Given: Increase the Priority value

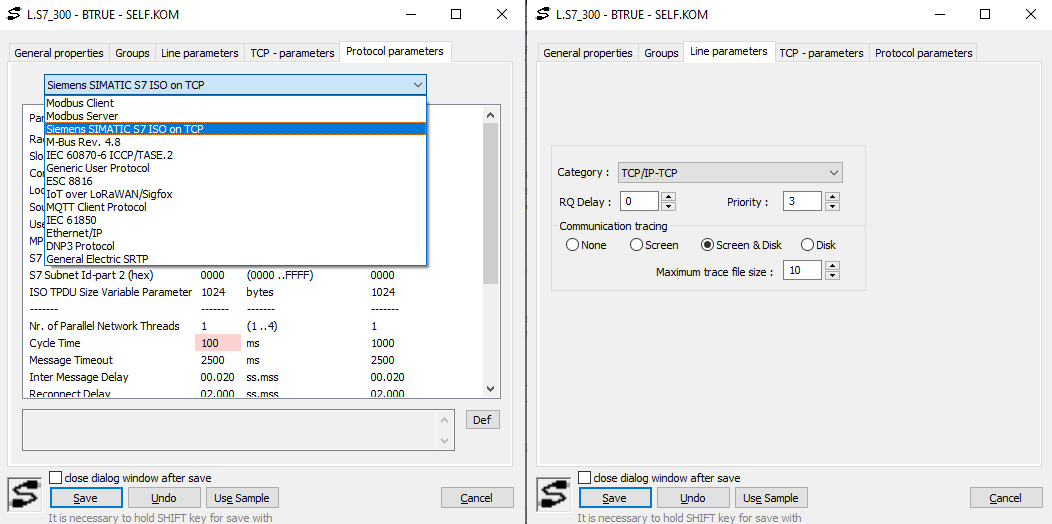Looking at the screenshot, I should click(832, 197).
